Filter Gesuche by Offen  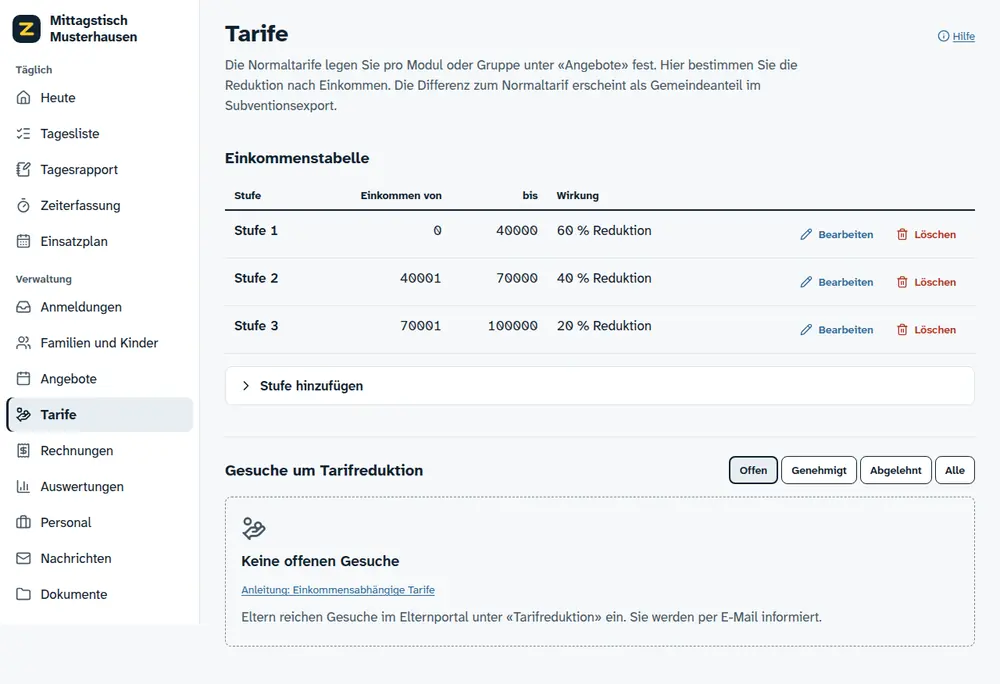pyautogui.click(x=753, y=470)
